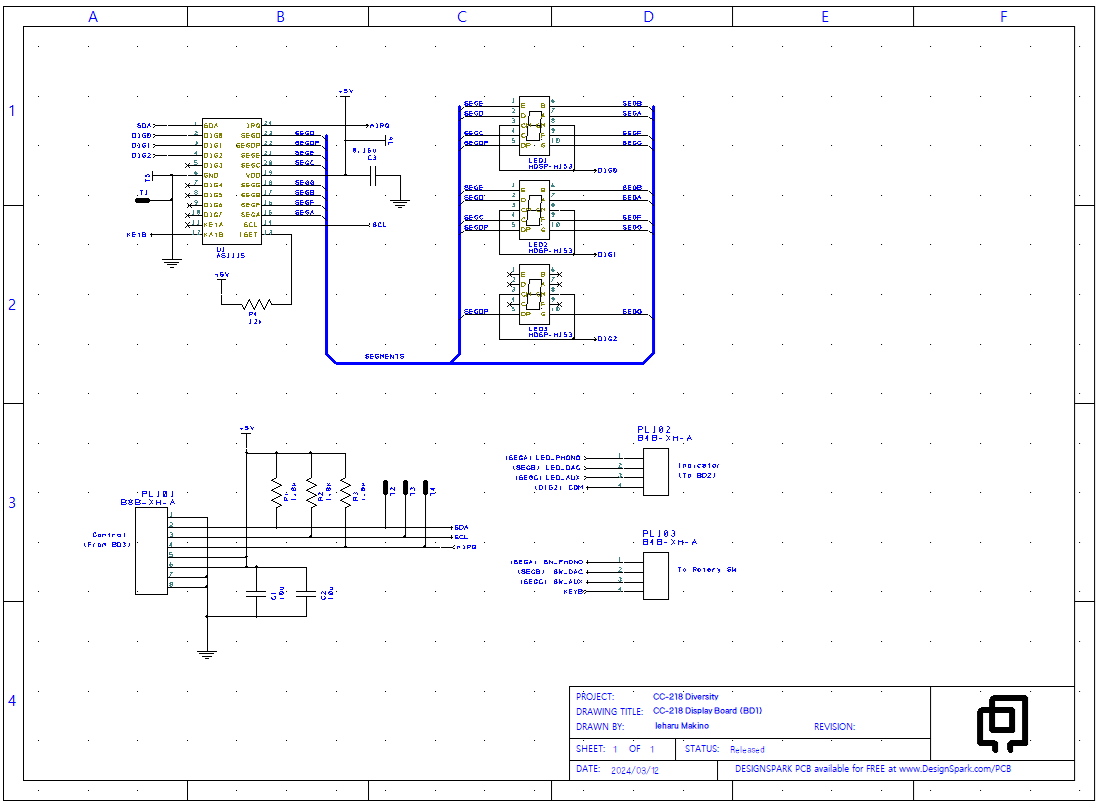Select capacitor C3 next to U1 VDD

[x=373, y=175]
